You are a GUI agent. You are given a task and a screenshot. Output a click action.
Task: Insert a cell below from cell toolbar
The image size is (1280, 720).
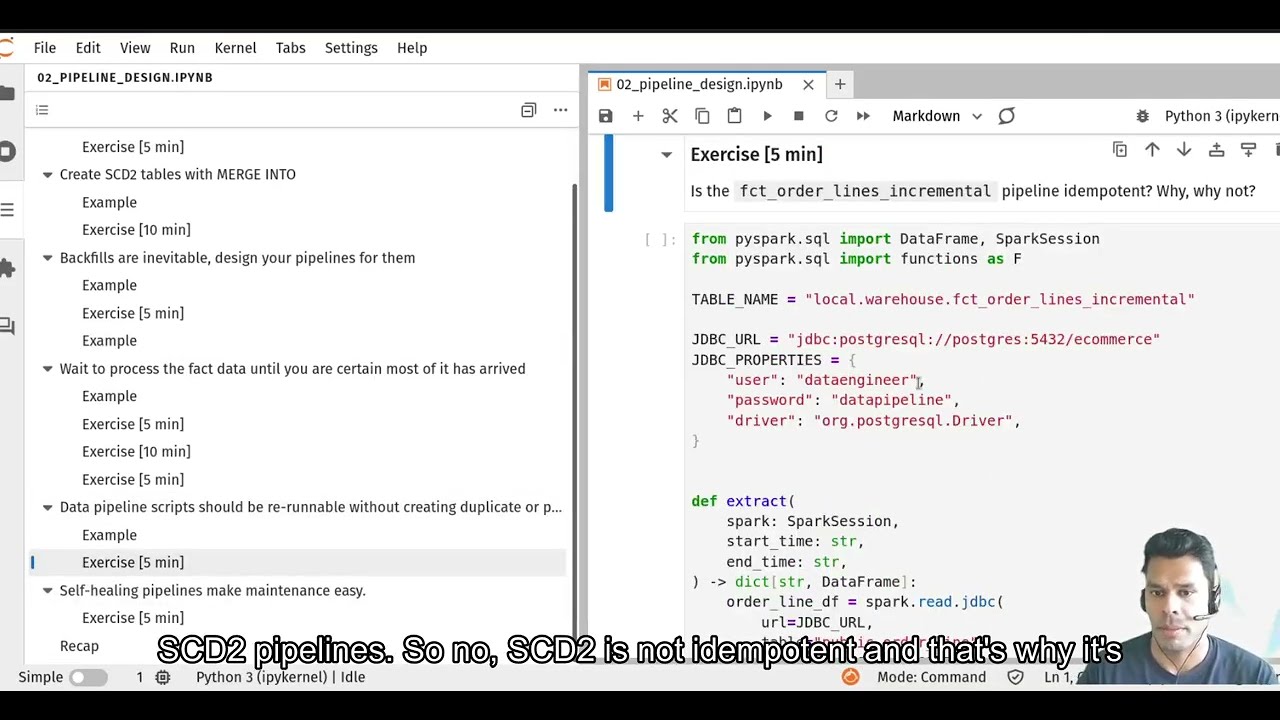pos(1248,150)
